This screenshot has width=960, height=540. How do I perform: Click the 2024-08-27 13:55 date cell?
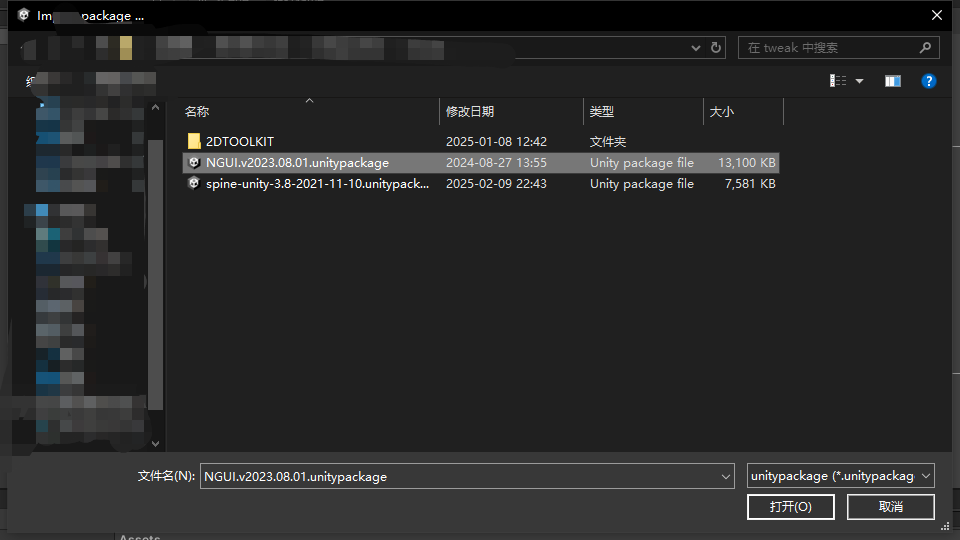pyautogui.click(x=496, y=163)
